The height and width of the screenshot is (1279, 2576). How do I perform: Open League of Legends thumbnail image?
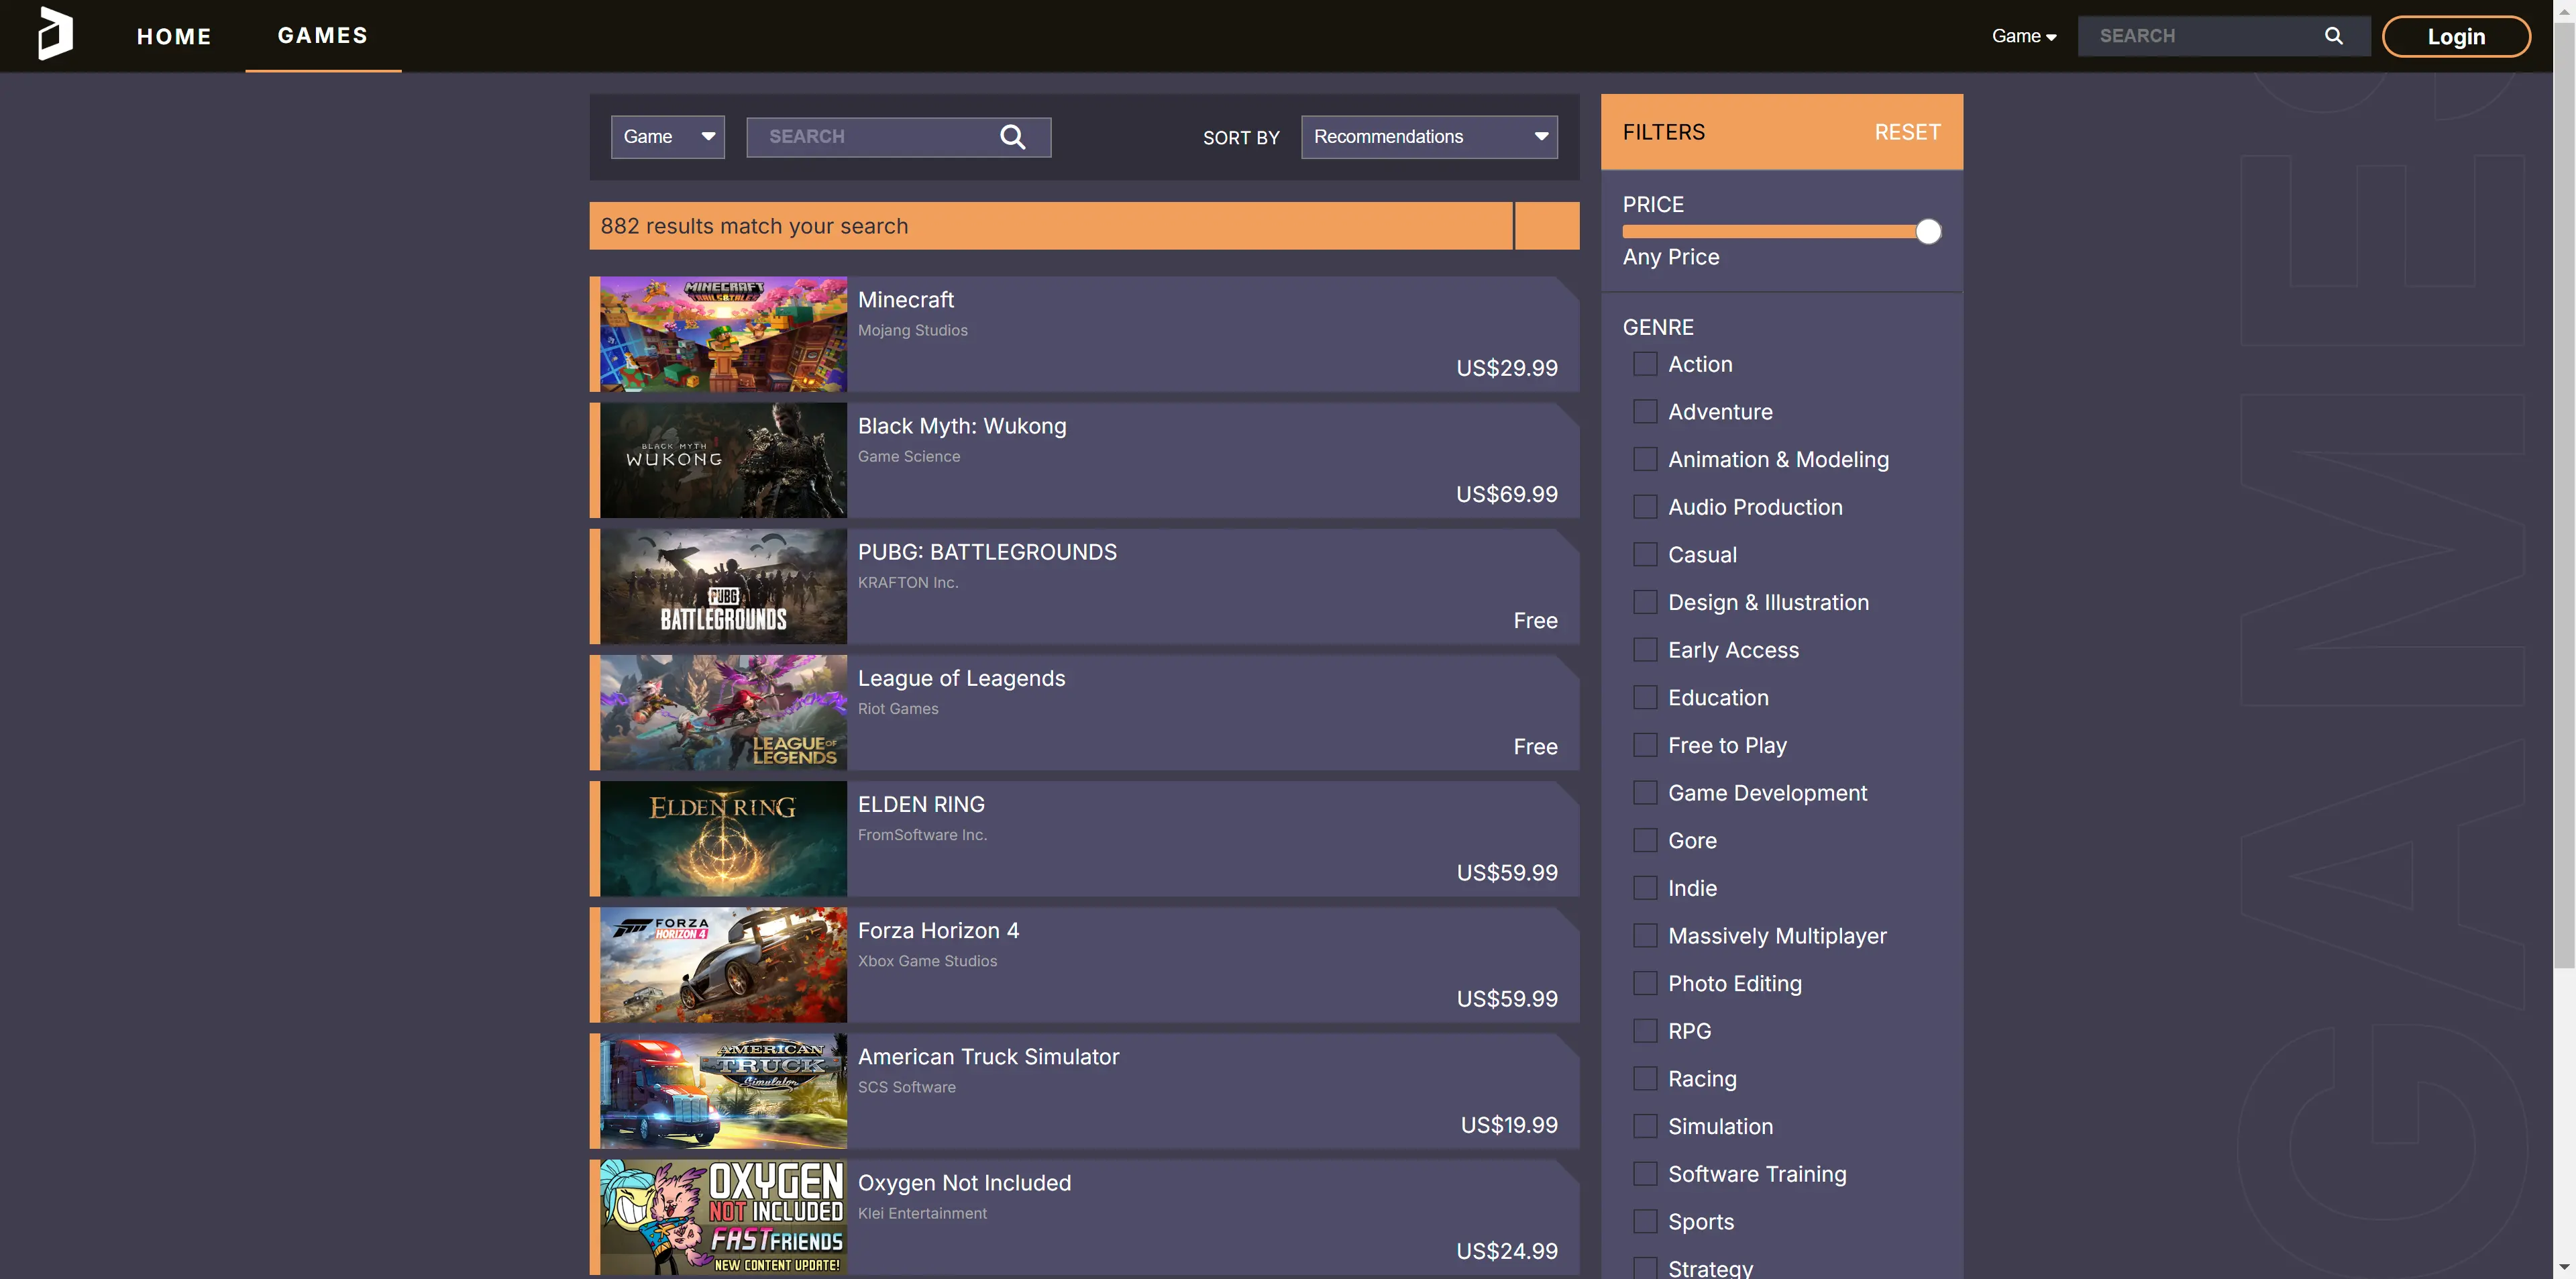pyautogui.click(x=723, y=712)
